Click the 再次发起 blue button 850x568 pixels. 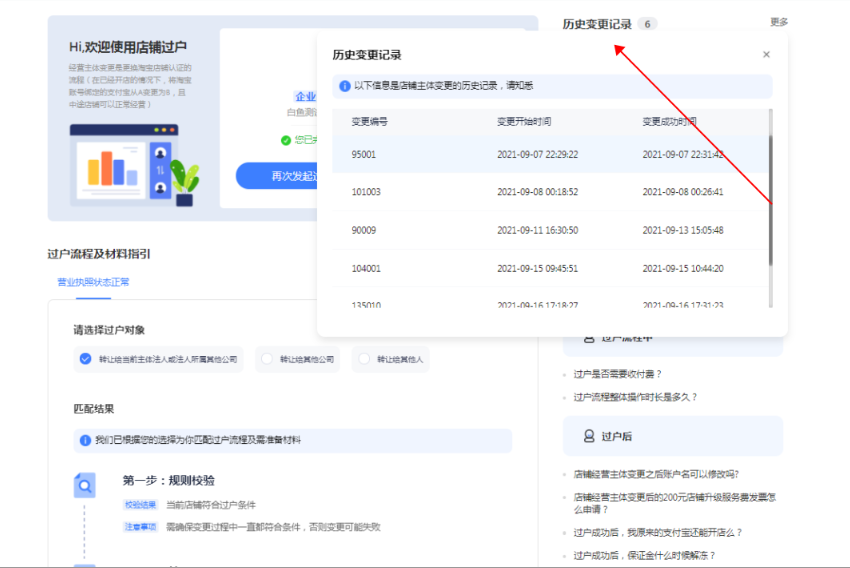[x=276, y=176]
